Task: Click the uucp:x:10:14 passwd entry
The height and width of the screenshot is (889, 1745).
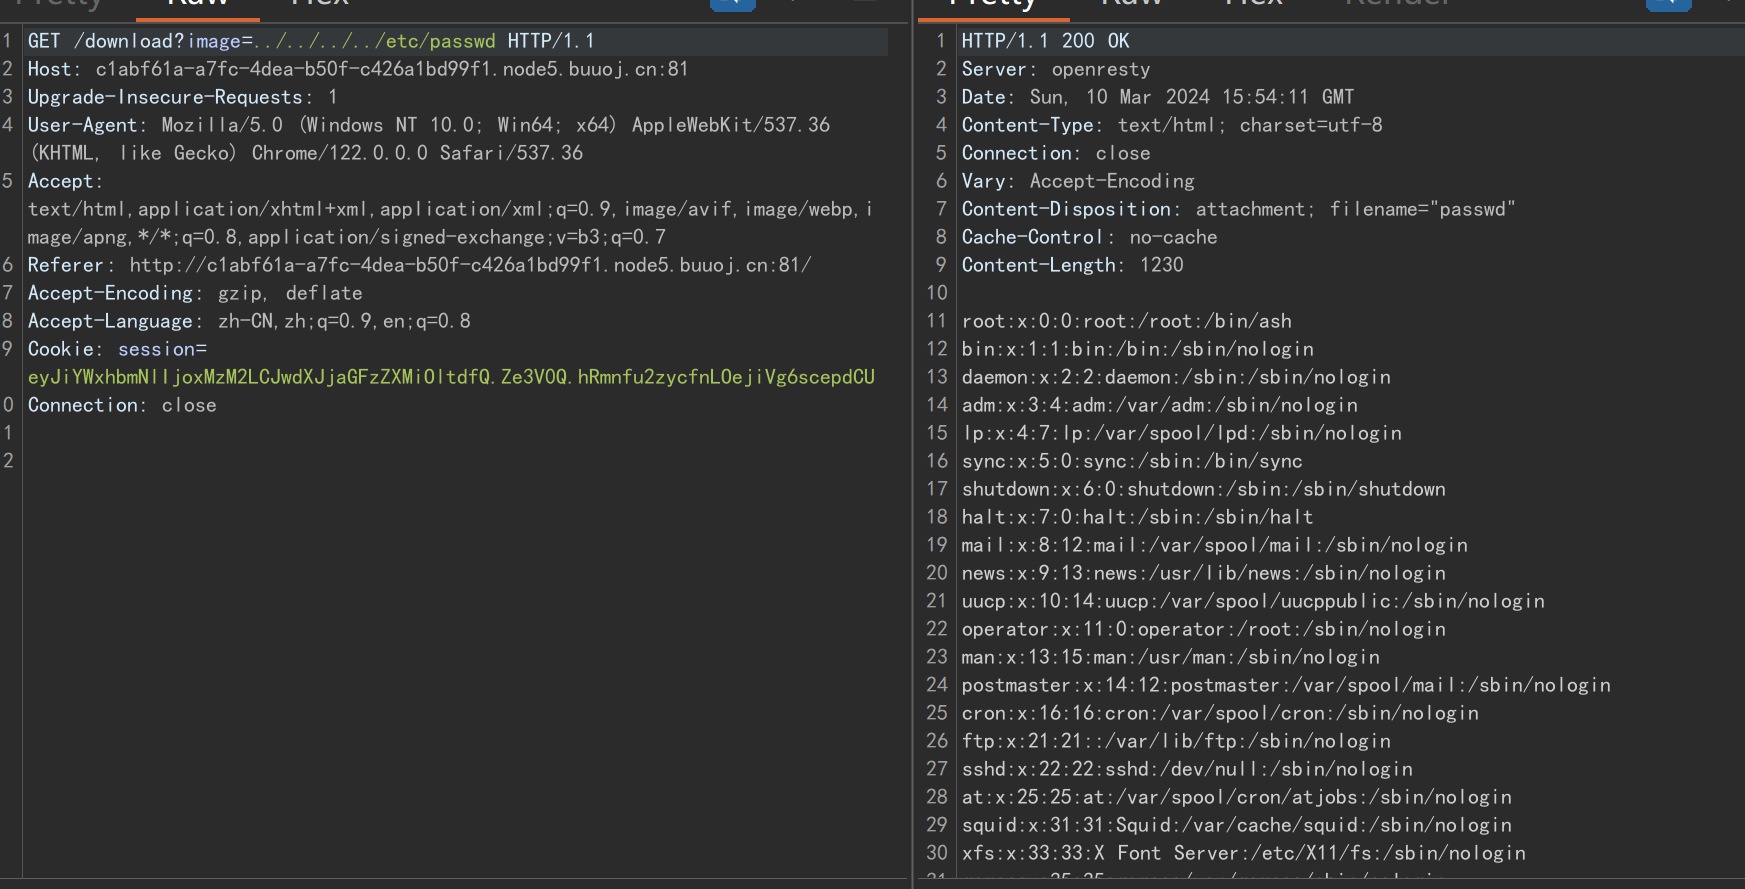Action: [1253, 601]
